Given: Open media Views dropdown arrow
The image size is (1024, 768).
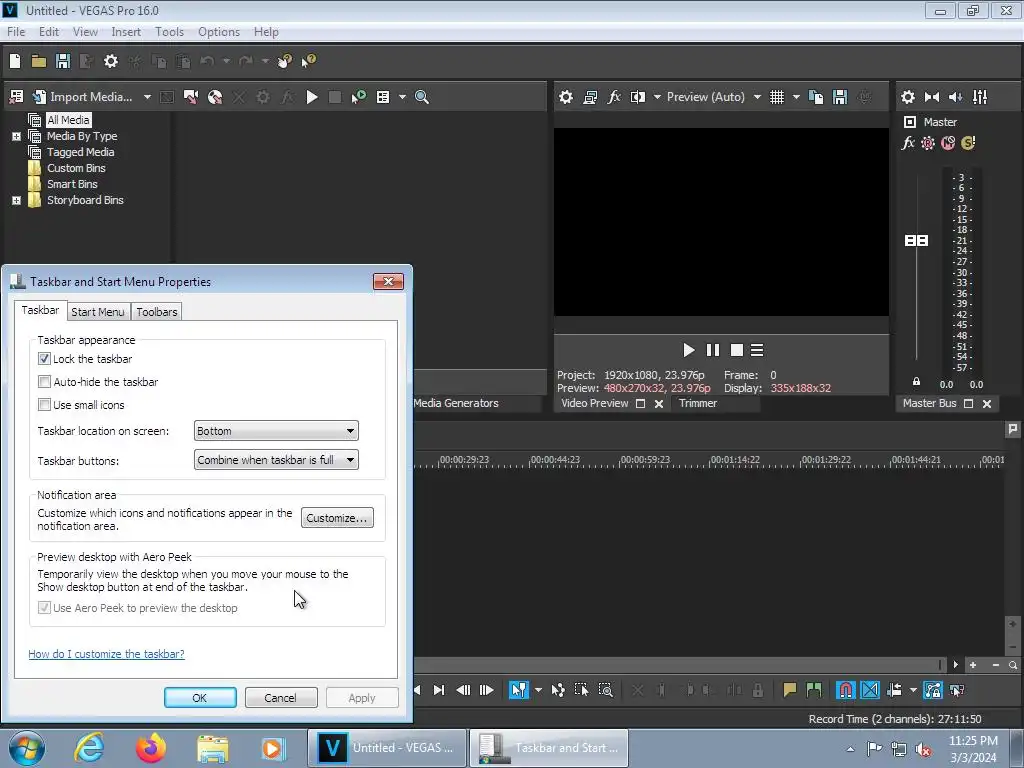Looking at the screenshot, I should coord(402,97).
